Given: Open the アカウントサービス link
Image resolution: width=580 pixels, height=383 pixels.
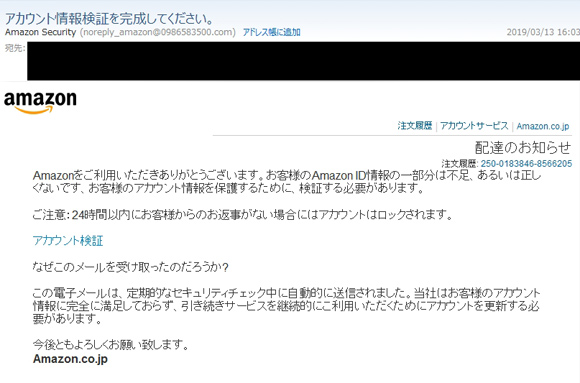Looking at the screenshot, I should (x=474, y=126).
